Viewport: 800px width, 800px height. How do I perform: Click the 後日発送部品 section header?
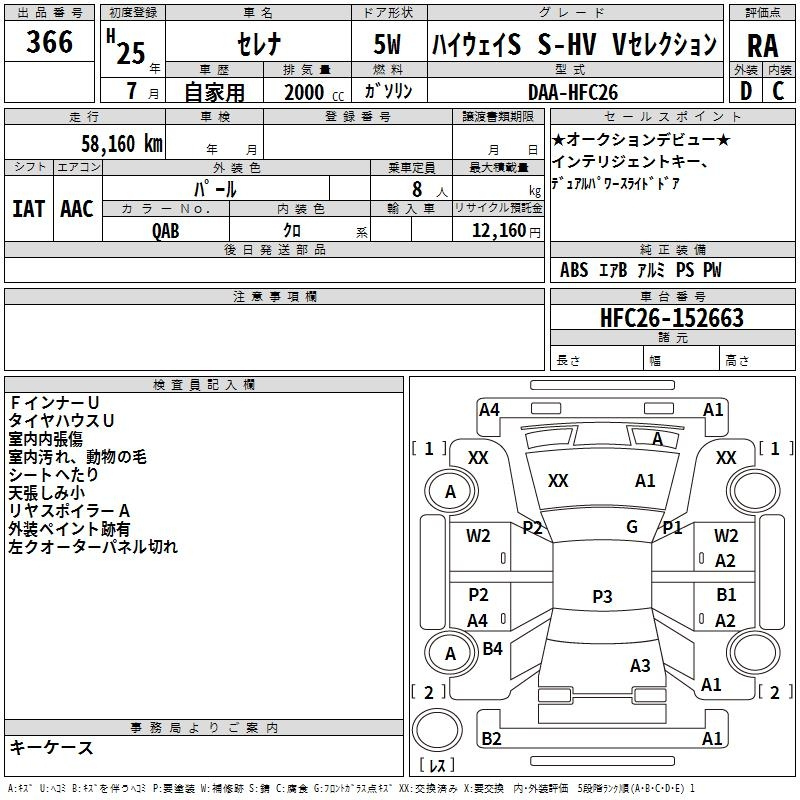tap(274, 249)
